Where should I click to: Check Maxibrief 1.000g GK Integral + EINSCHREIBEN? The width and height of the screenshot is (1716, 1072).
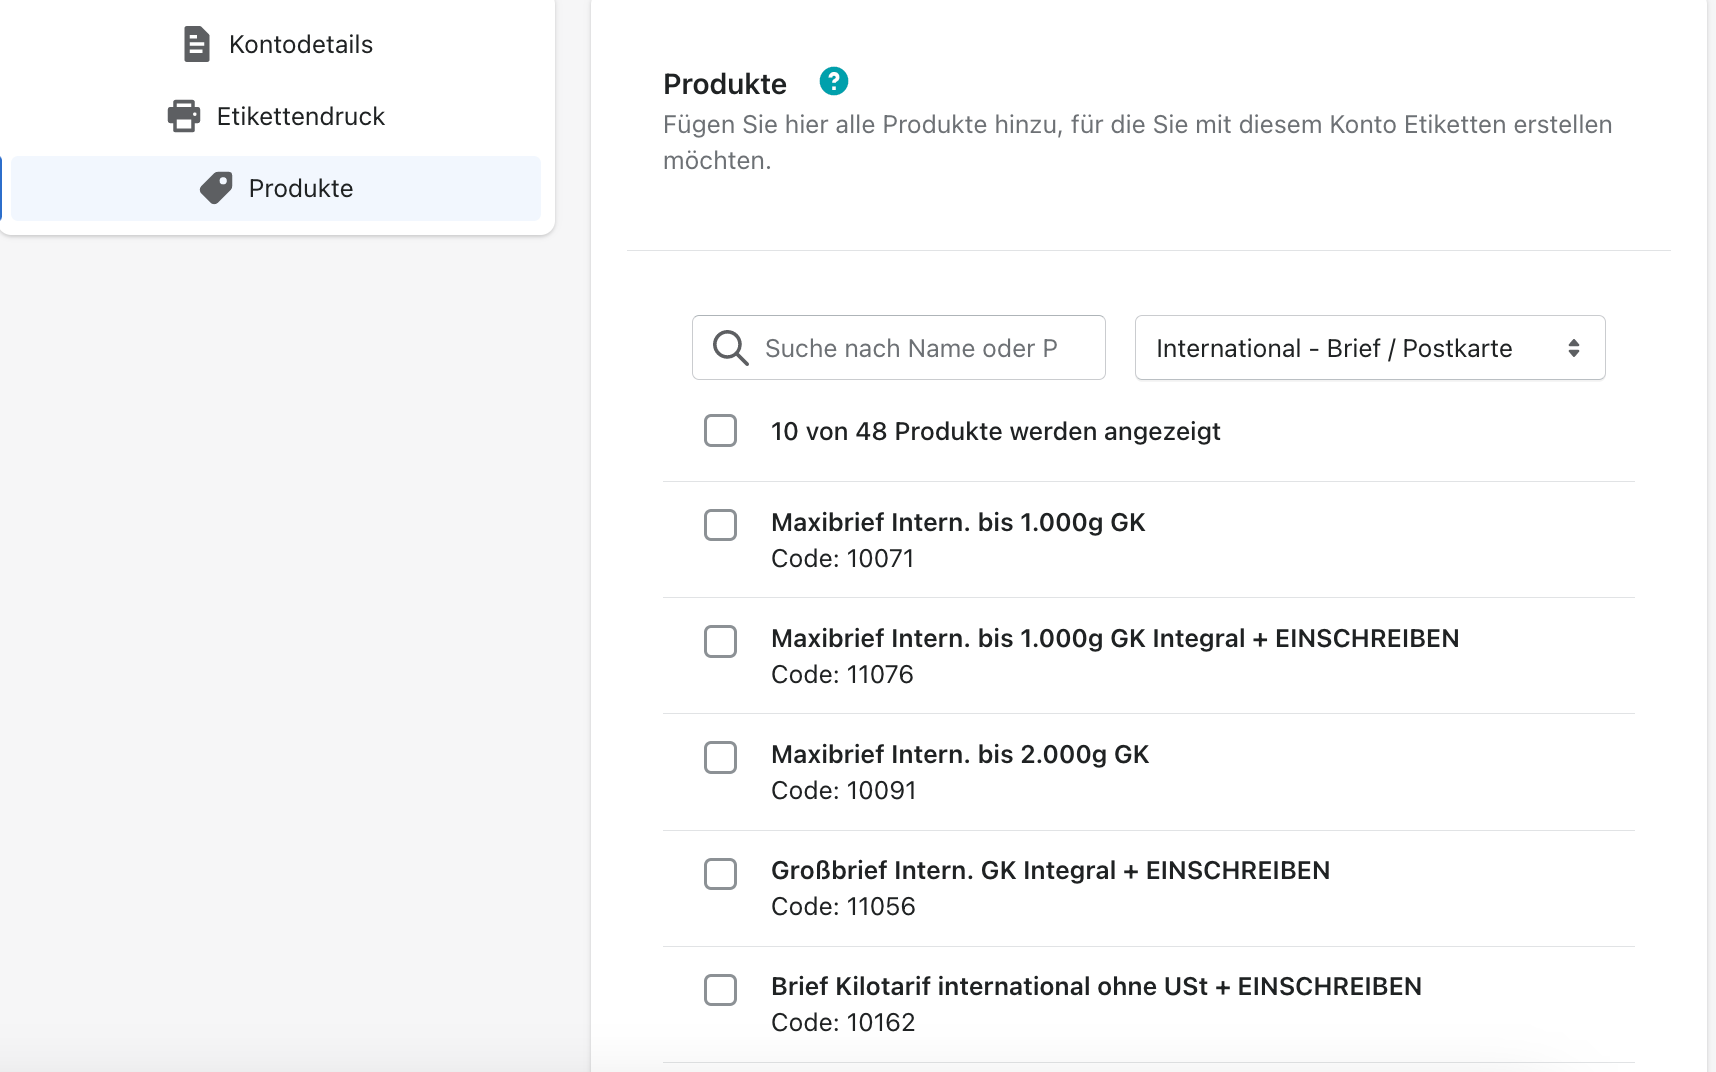click(720, 641)
